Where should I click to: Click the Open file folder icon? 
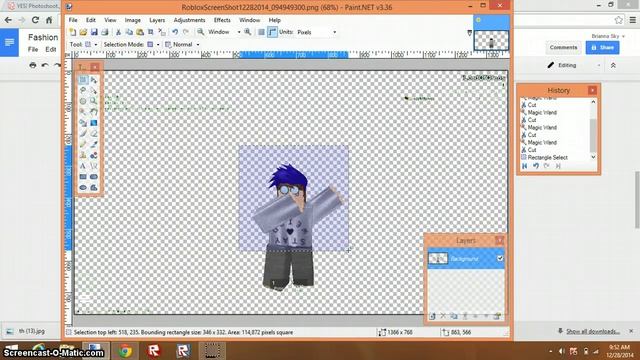(83, 32)
